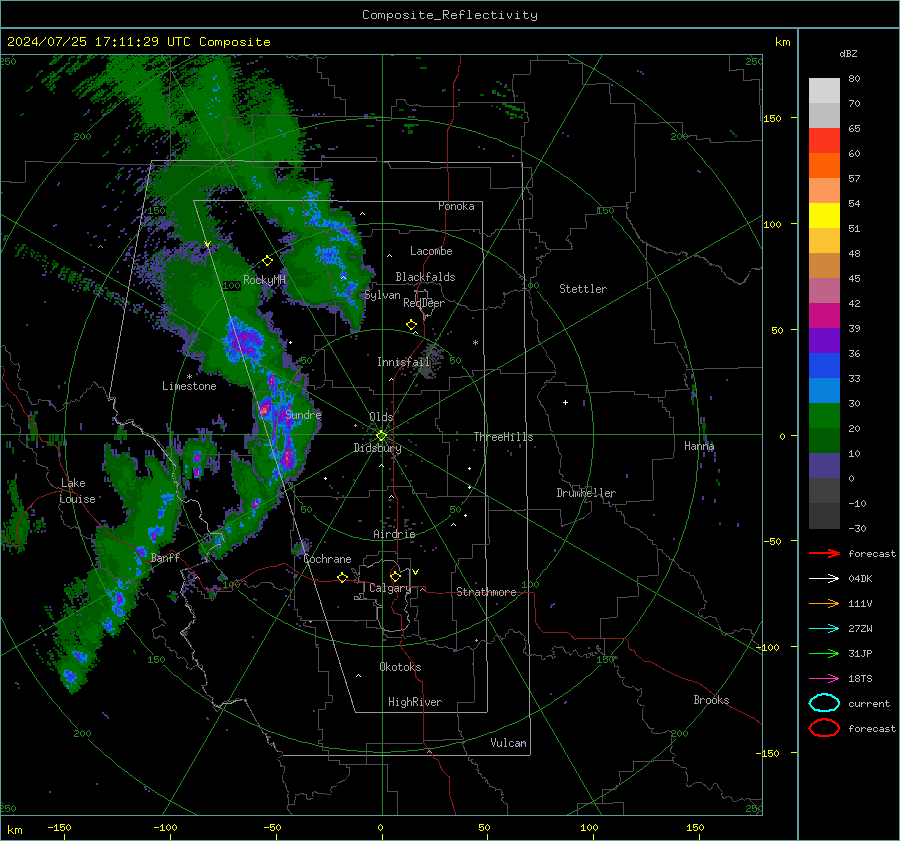The height and width of the screenshot is (841, 900).
Task: Click the orange 111V arrow icon
Action: tap(824, 603)
